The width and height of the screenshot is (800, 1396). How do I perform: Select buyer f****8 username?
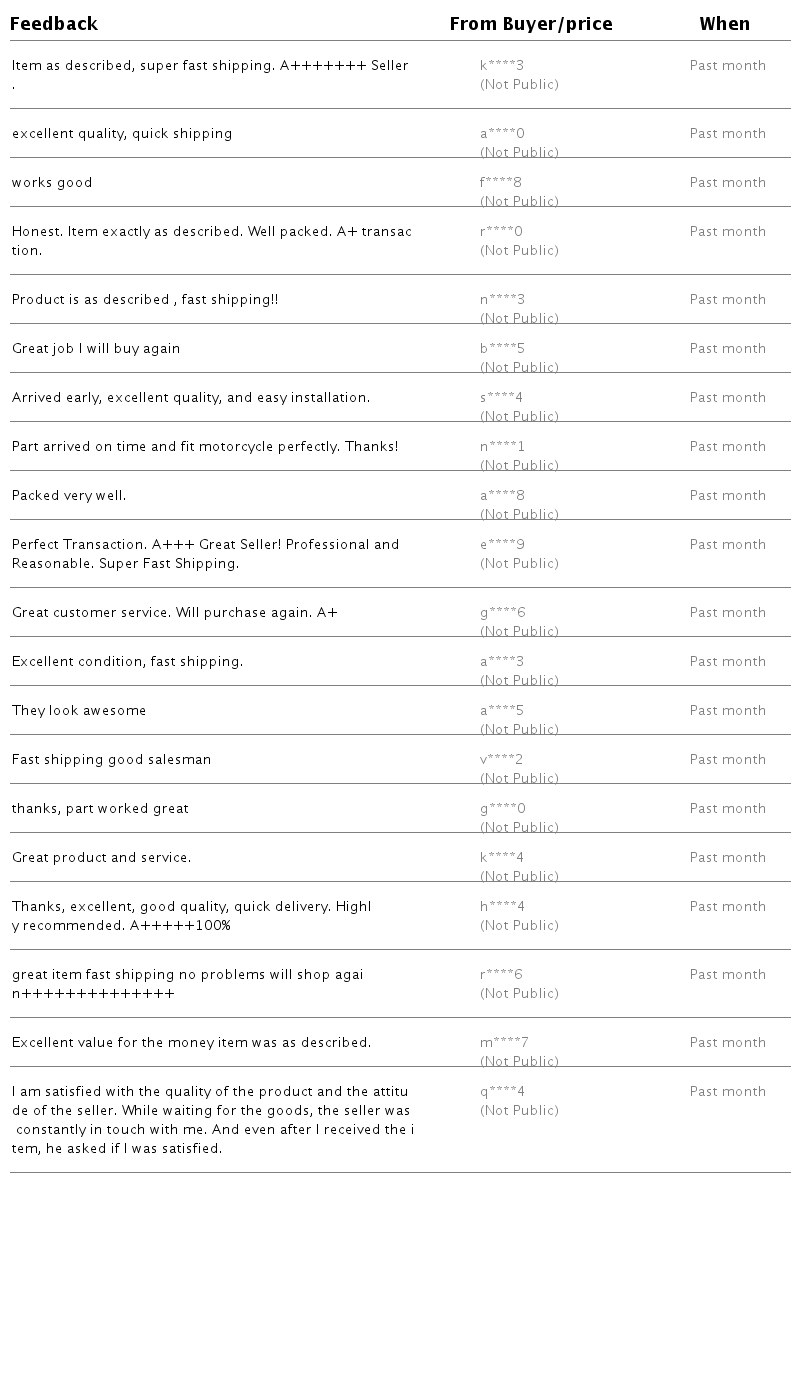501,183
